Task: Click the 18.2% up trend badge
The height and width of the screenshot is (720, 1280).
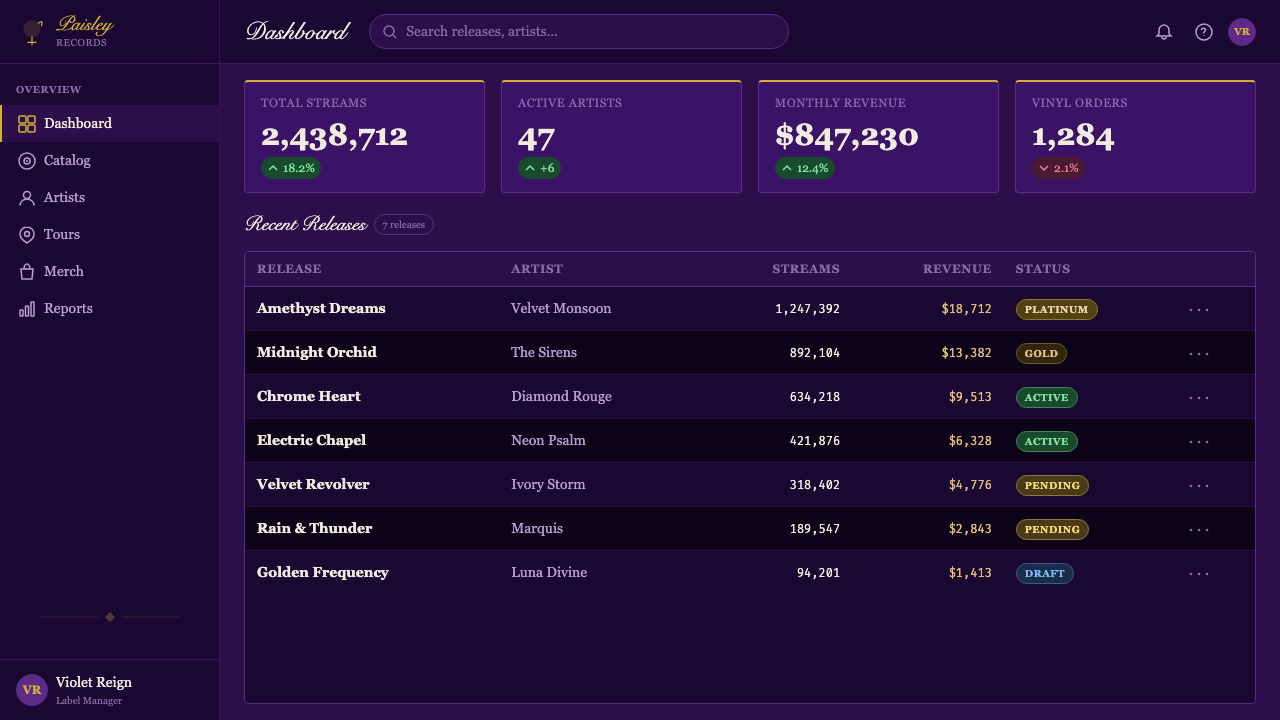Action: tap(291, 168)
